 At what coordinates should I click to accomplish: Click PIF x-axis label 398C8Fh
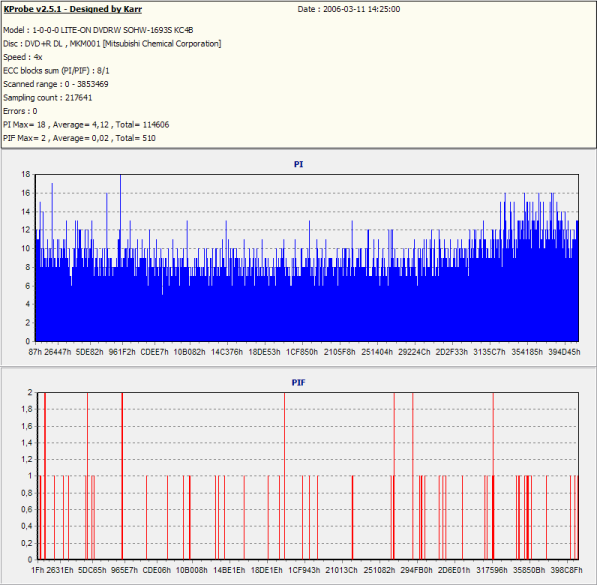coord(567,570)
